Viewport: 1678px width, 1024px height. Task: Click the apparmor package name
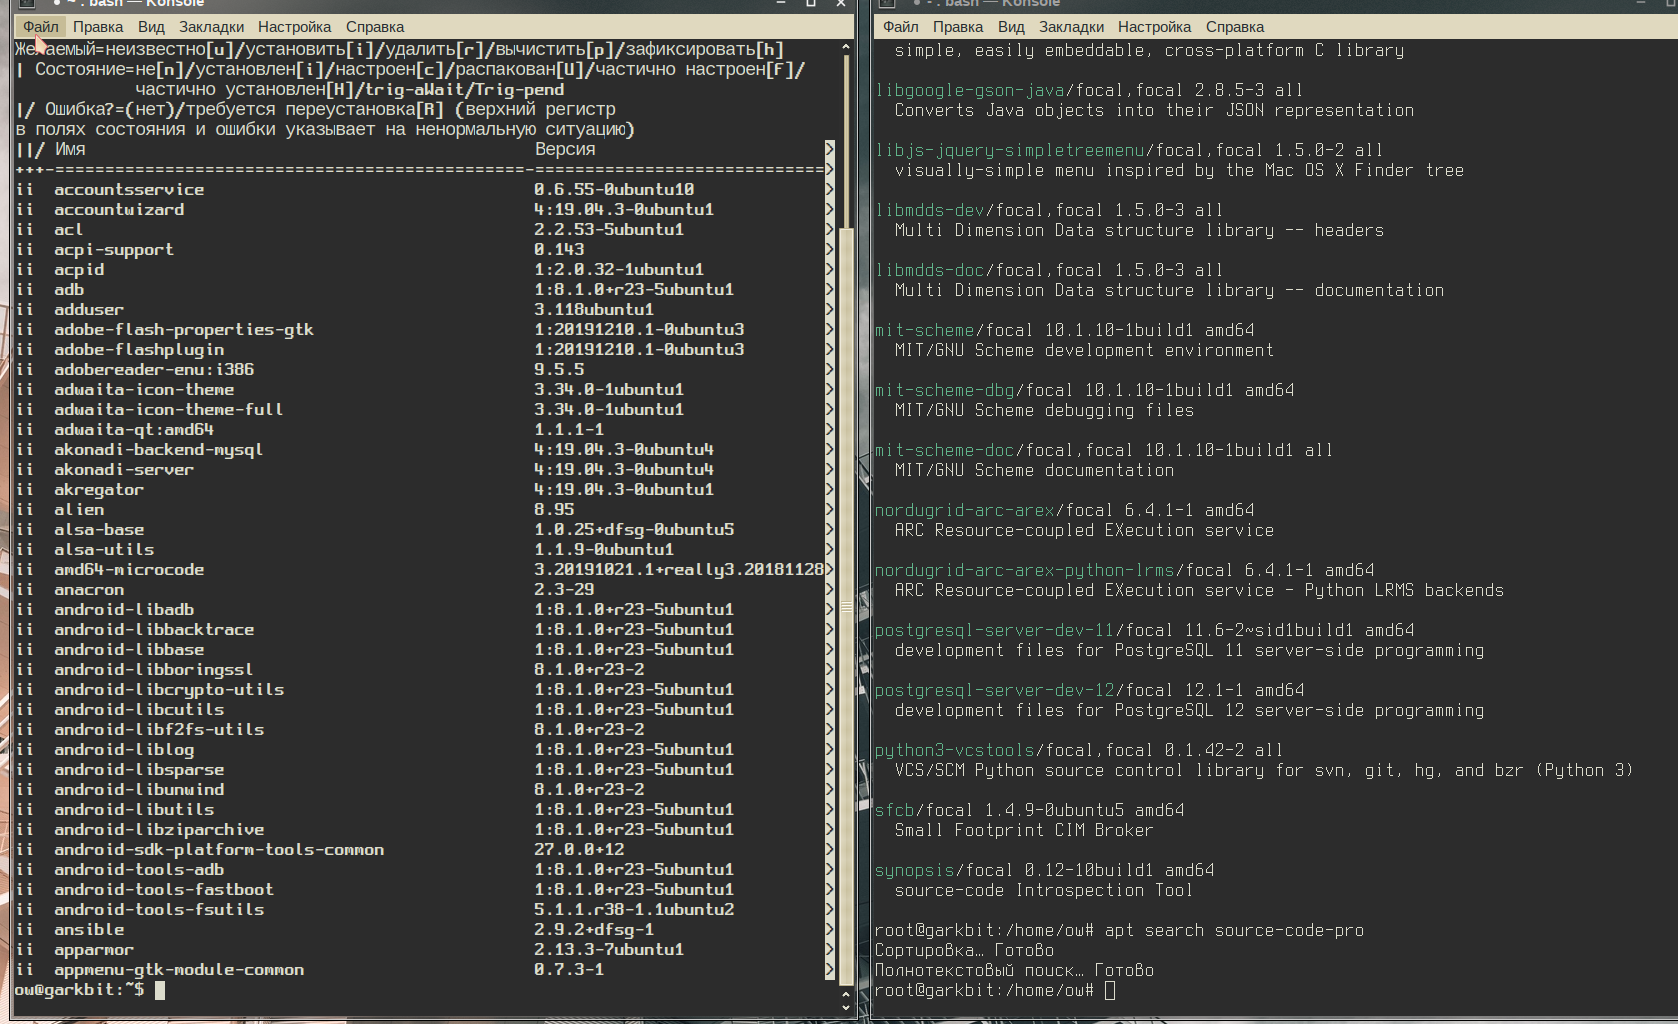[94, 949]
